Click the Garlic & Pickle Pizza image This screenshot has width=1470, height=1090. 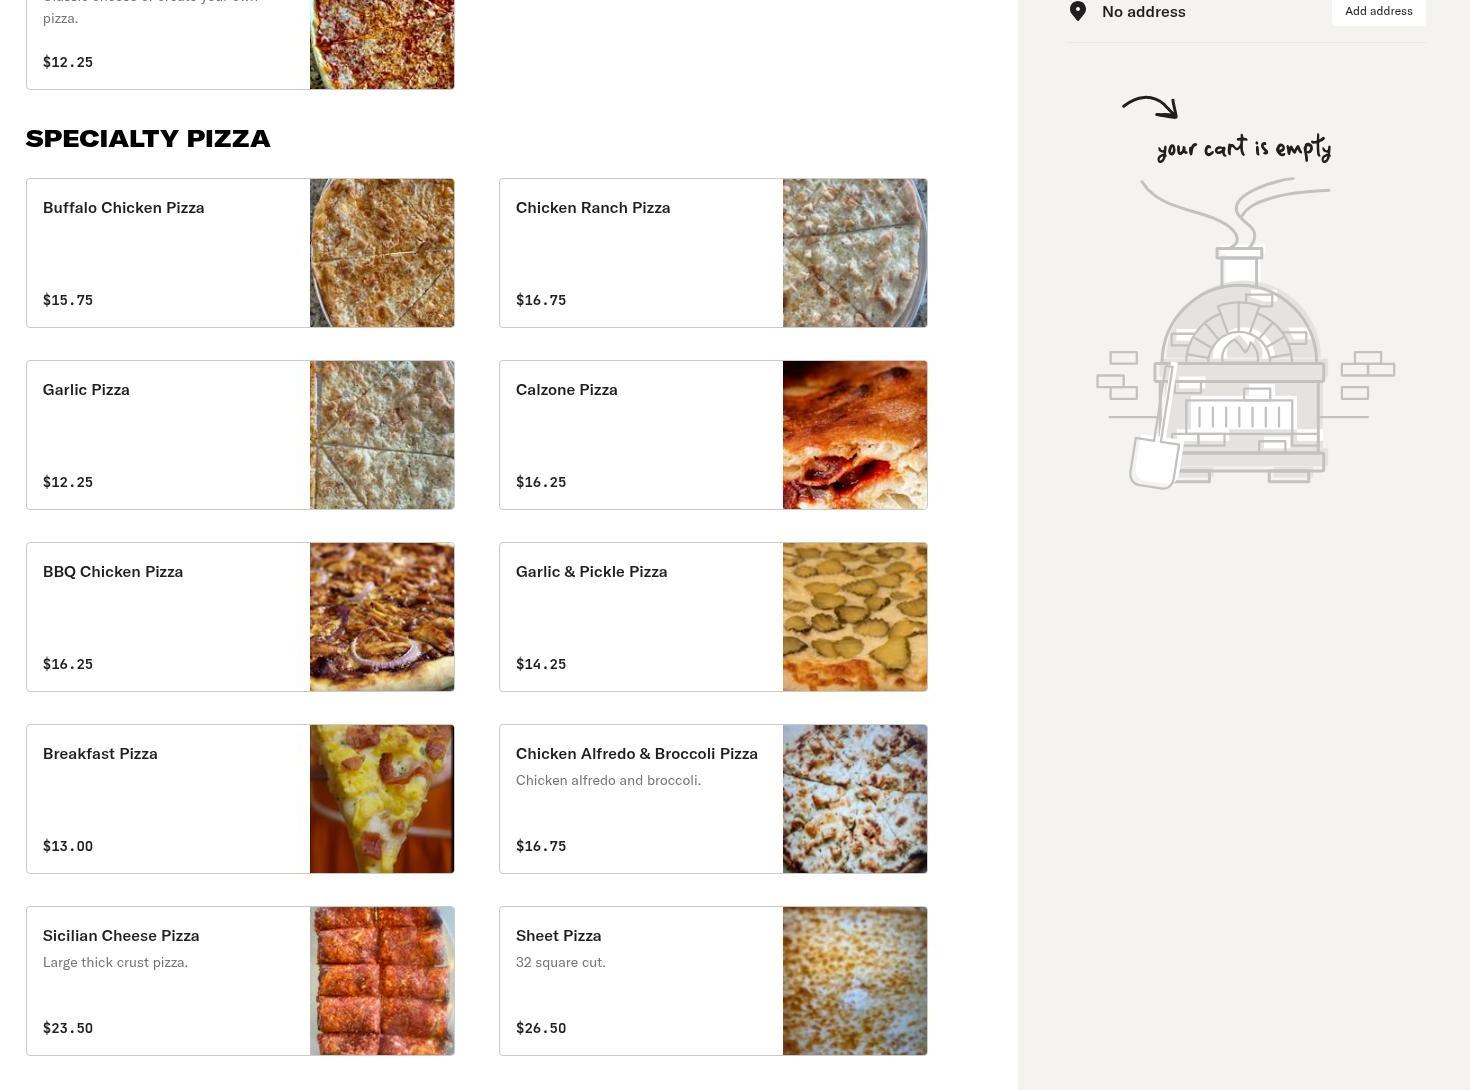[855, 617]
